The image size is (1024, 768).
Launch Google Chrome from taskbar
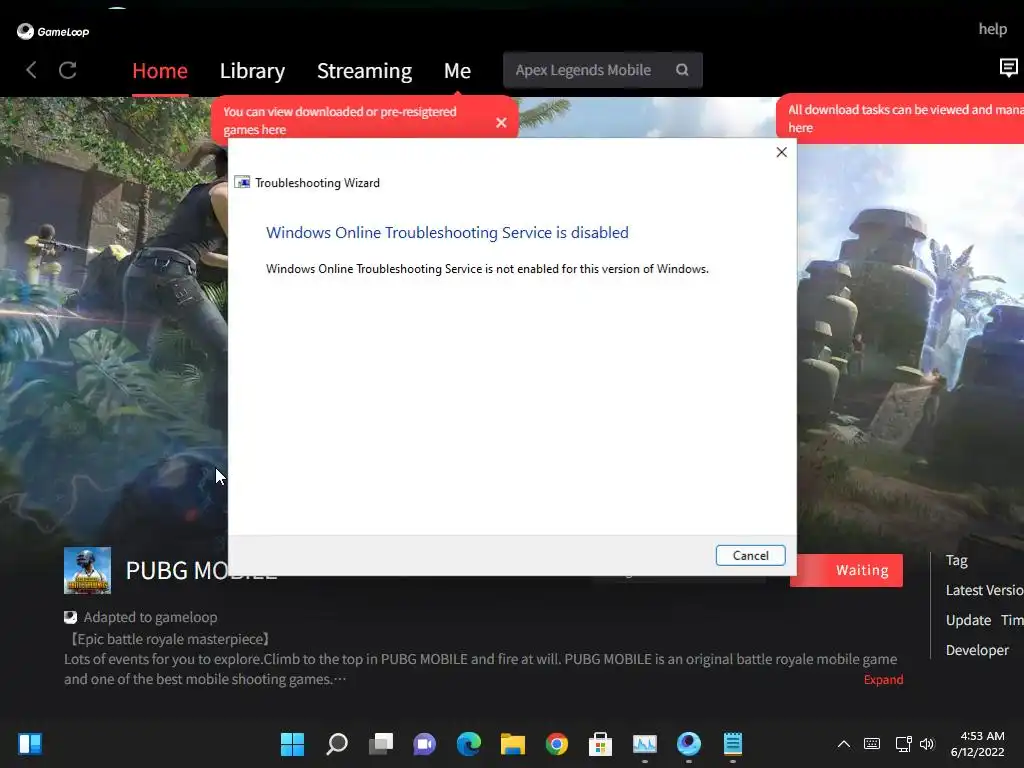(556, 743)
